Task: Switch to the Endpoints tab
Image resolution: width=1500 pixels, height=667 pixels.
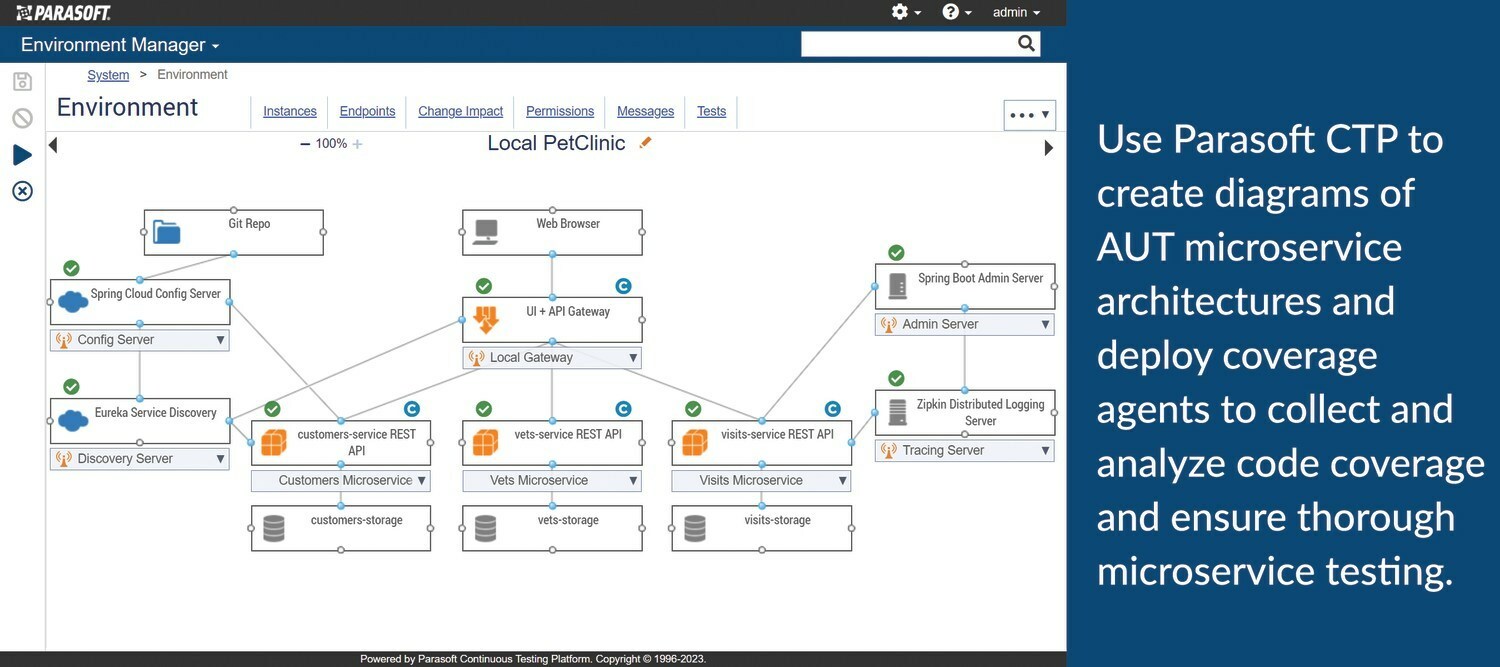Action: tap(367, 111)
